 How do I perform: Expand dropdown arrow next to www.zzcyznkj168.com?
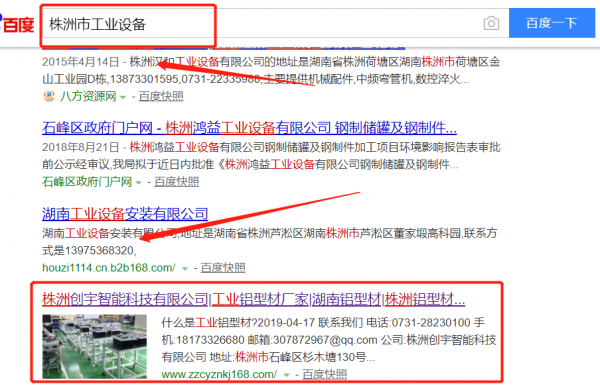[x=286, y=375]
